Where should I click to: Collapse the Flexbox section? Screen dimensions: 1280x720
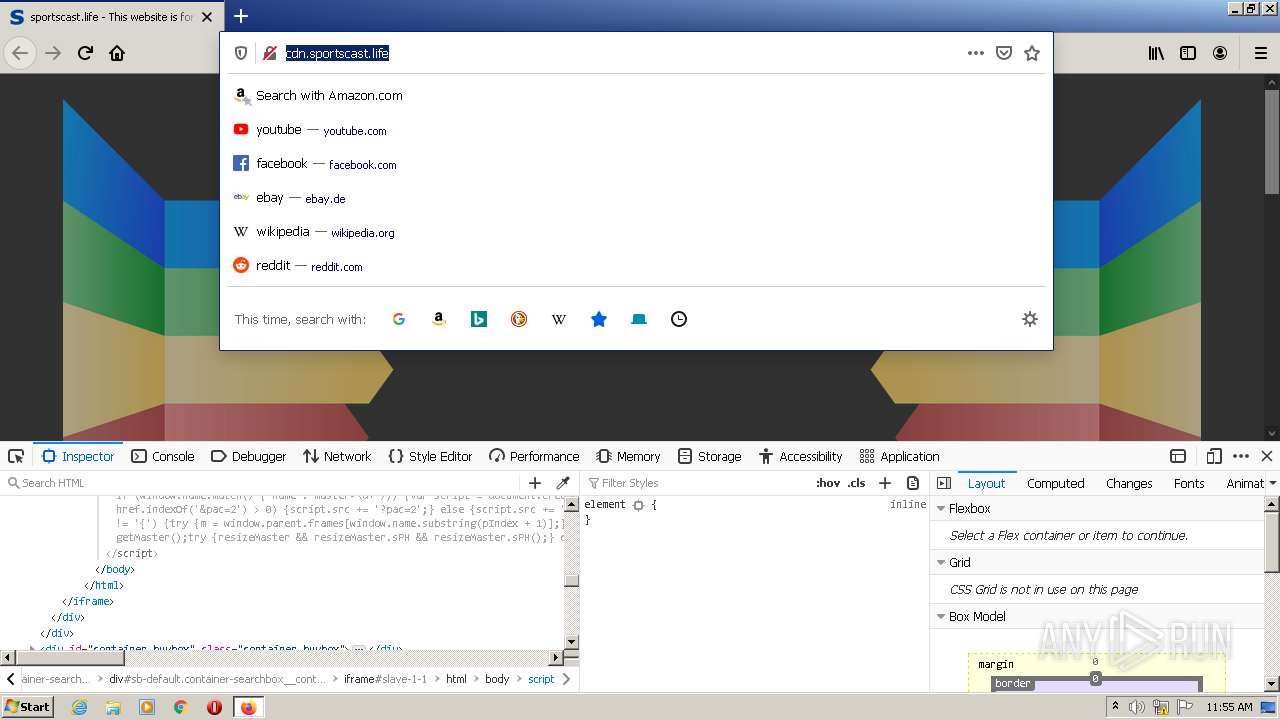pos(941,508)
